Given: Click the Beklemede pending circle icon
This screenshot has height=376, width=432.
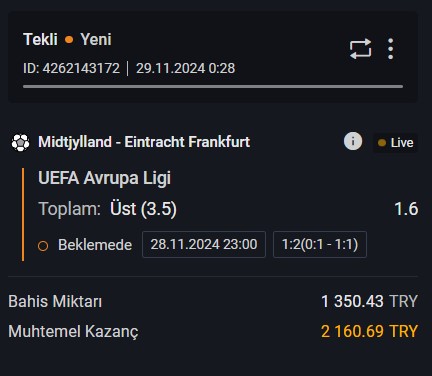Looking at the screenshot, I should [x=43, y=246].
